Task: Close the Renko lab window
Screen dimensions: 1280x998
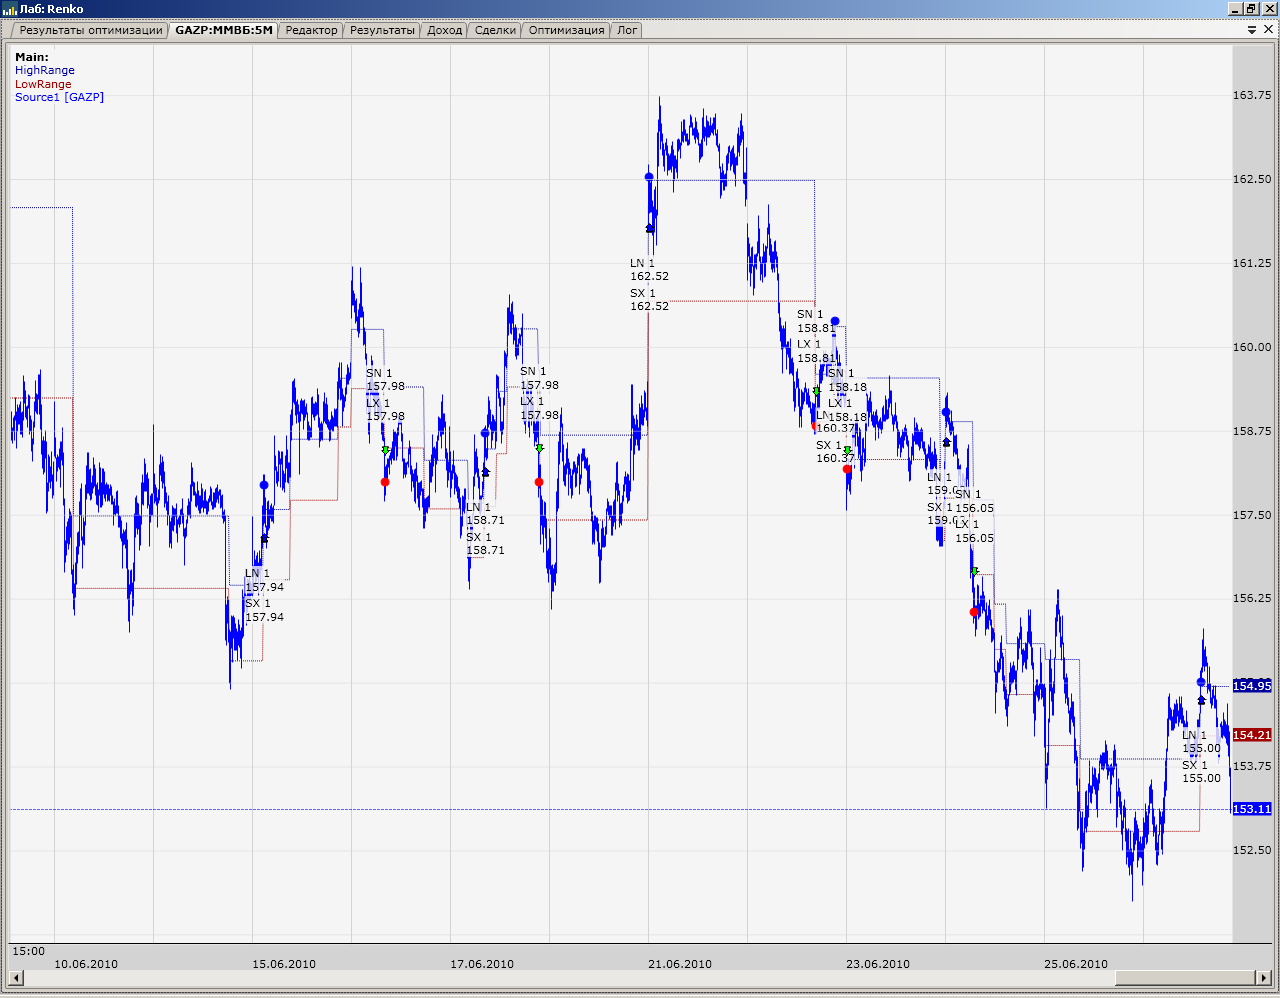Action: (x=1268, y=9)
